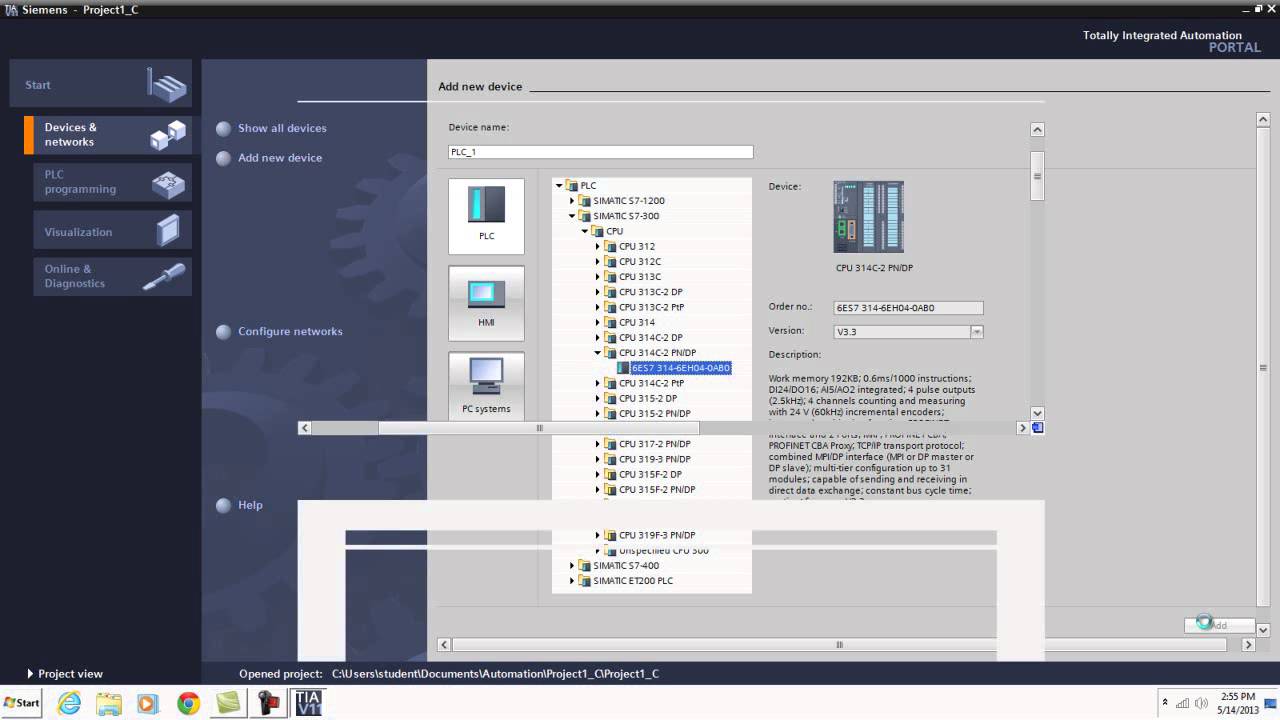Click Add new device option
Viewport: 1280px width, 720px height.
[269, 158]
